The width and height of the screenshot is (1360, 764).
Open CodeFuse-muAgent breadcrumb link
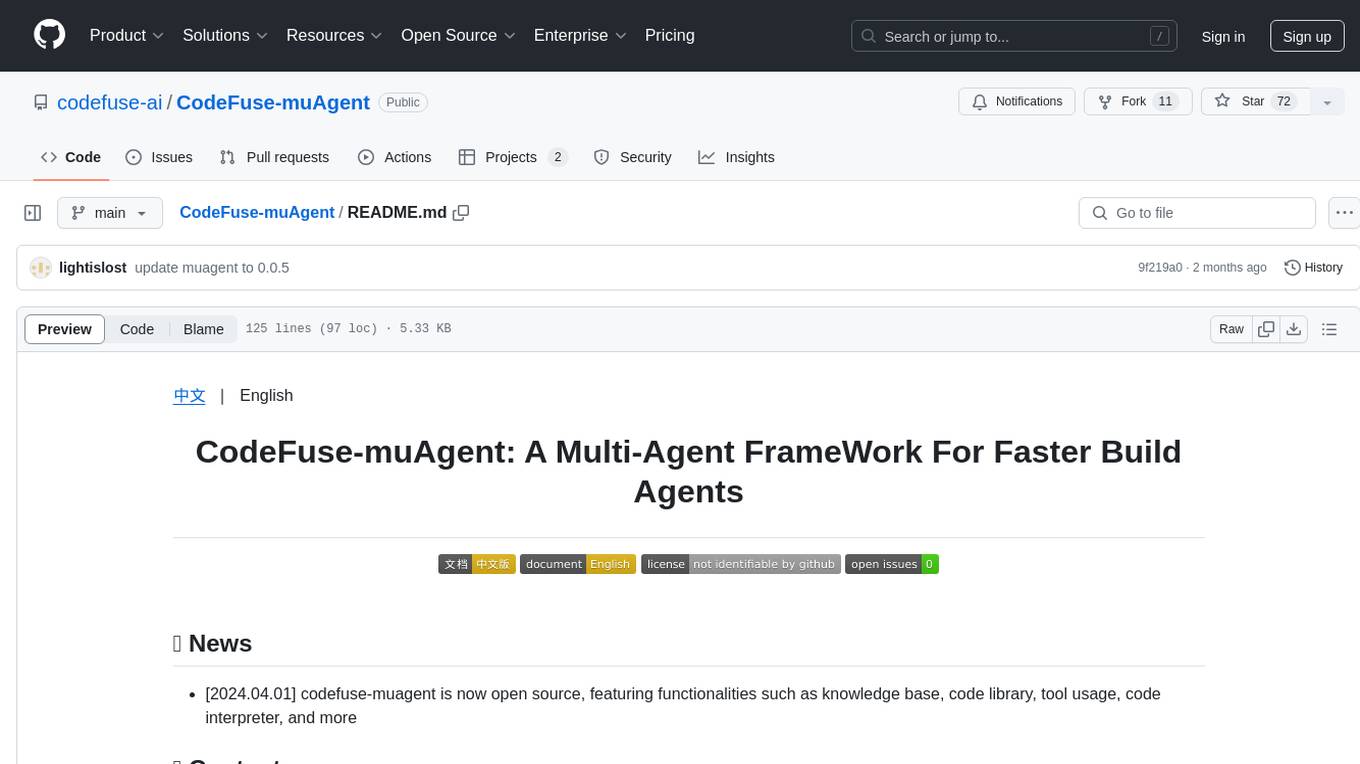(x=257, y=213)
